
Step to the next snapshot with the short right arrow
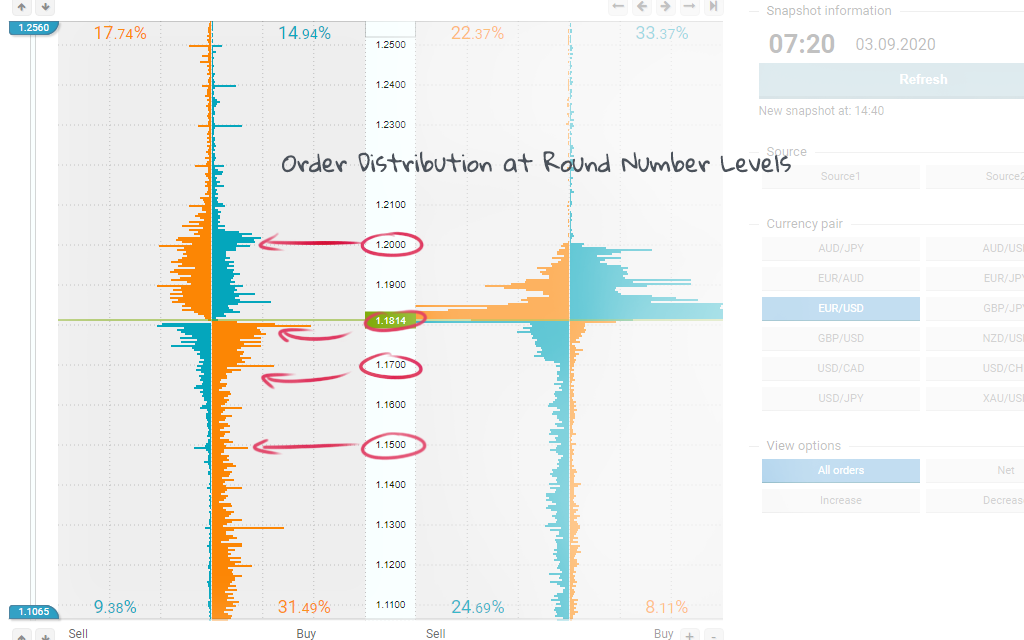(x=665, y=7)
